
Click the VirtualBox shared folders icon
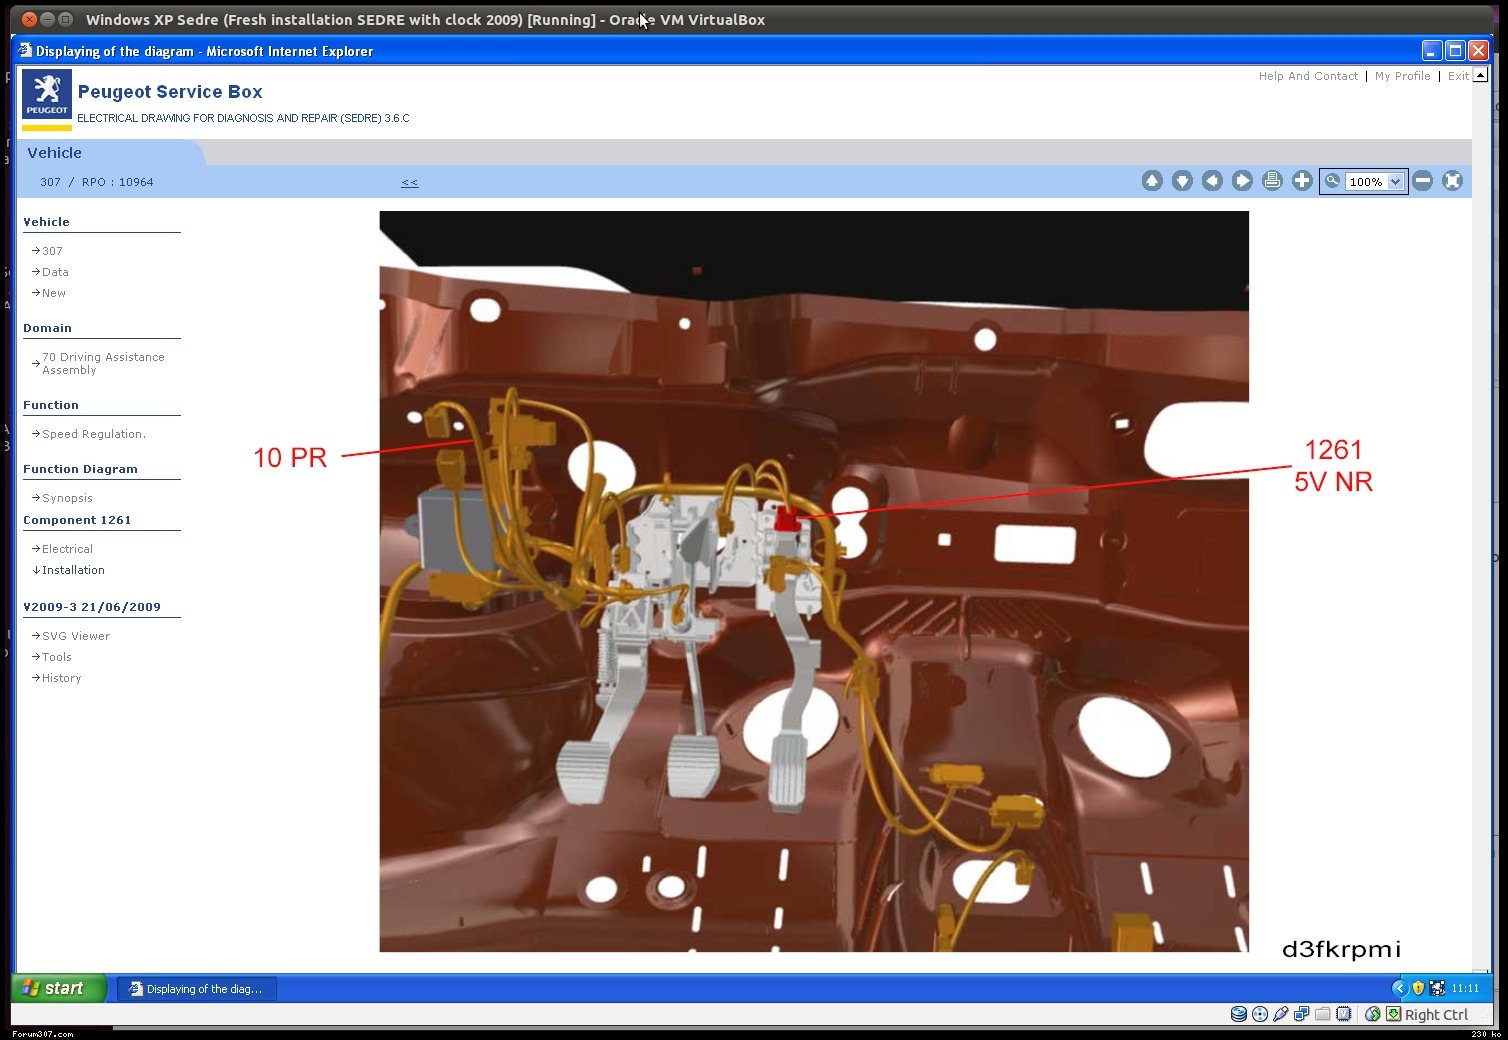tap(1322, 1014)
